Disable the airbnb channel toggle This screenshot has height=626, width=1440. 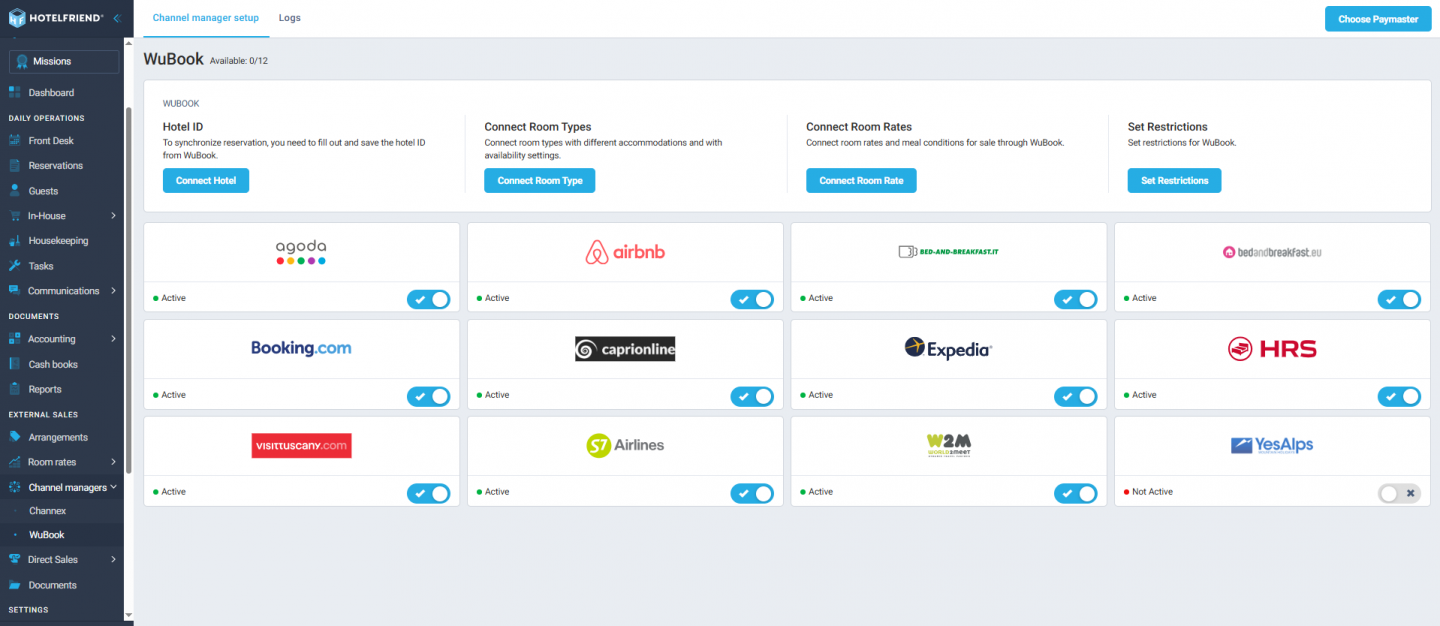pyautogui.click(x=752, y=299)
